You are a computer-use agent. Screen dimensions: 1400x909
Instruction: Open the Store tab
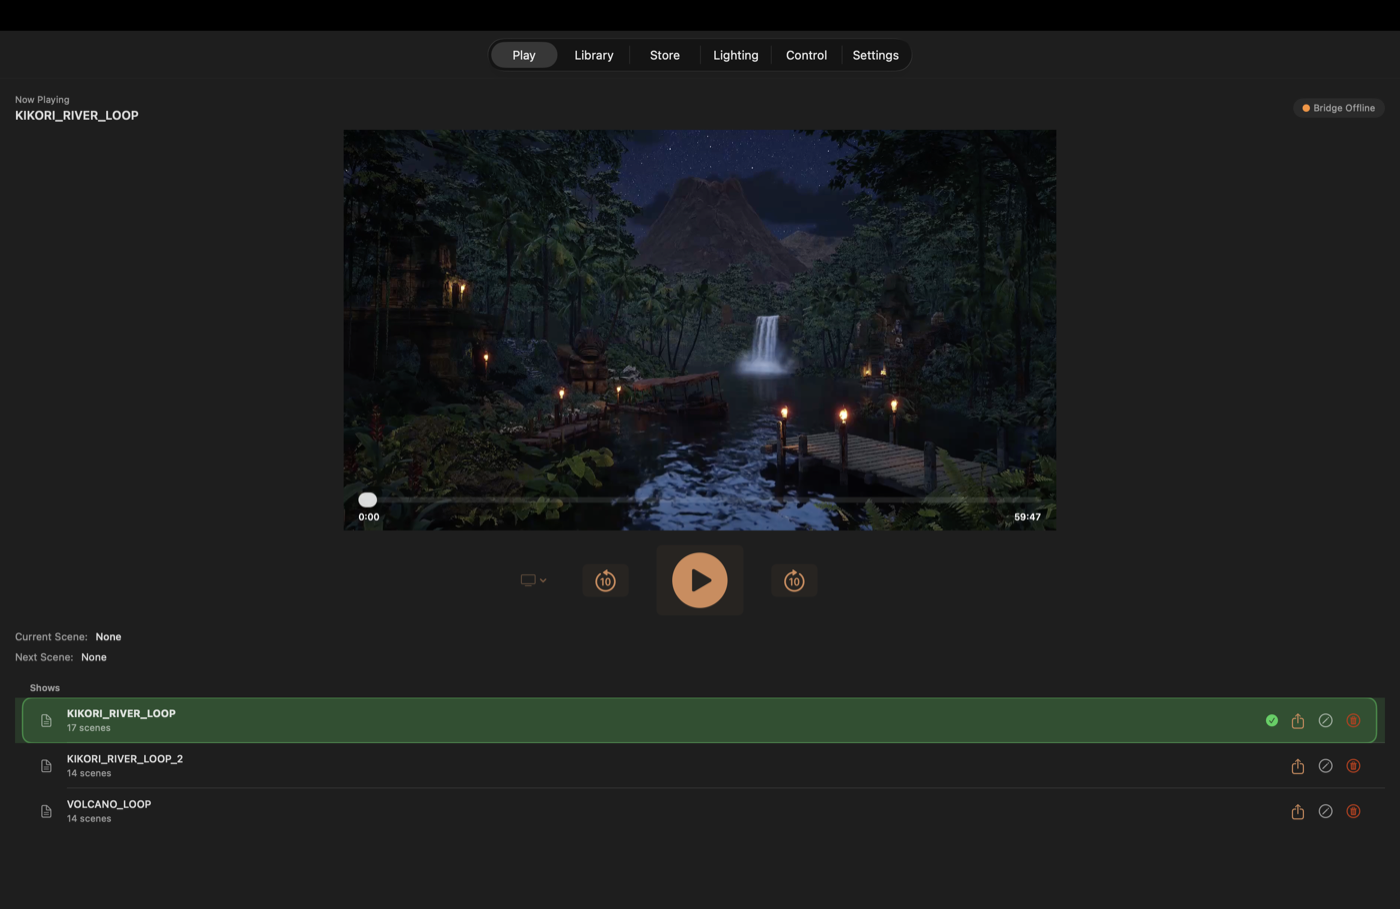pyautogui.click(x=665, y=55)
